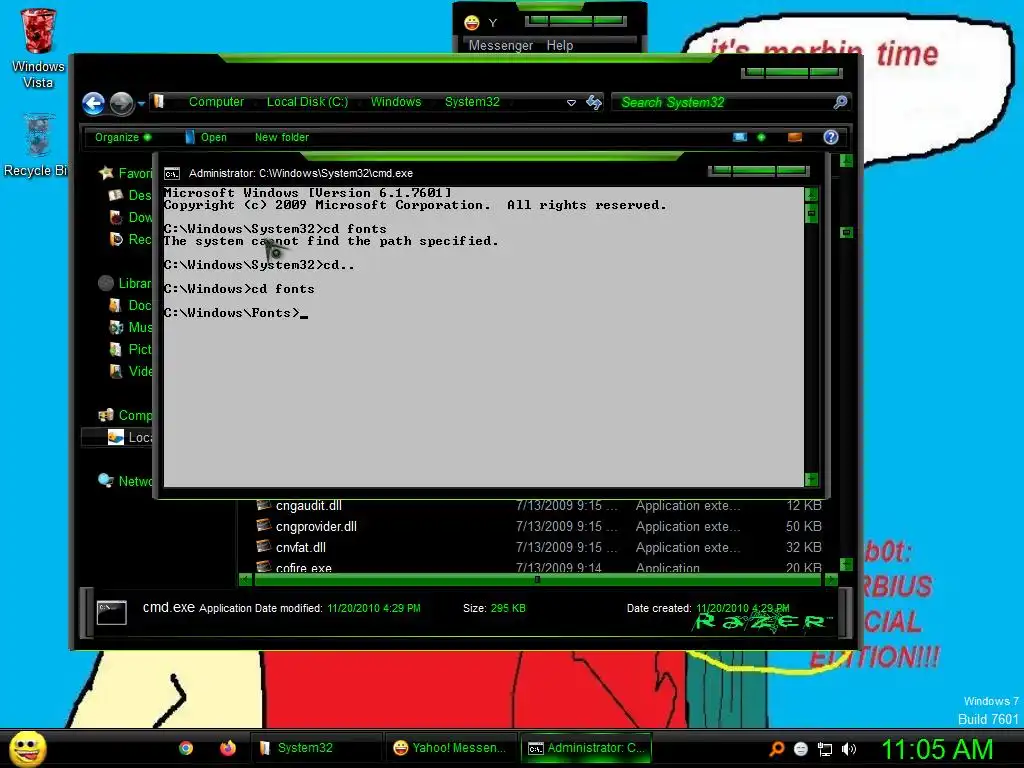The height and width of the screenshot is (768, 1024).
Task: Launch Firefox from the taskbar
Action: coord(228,748)
